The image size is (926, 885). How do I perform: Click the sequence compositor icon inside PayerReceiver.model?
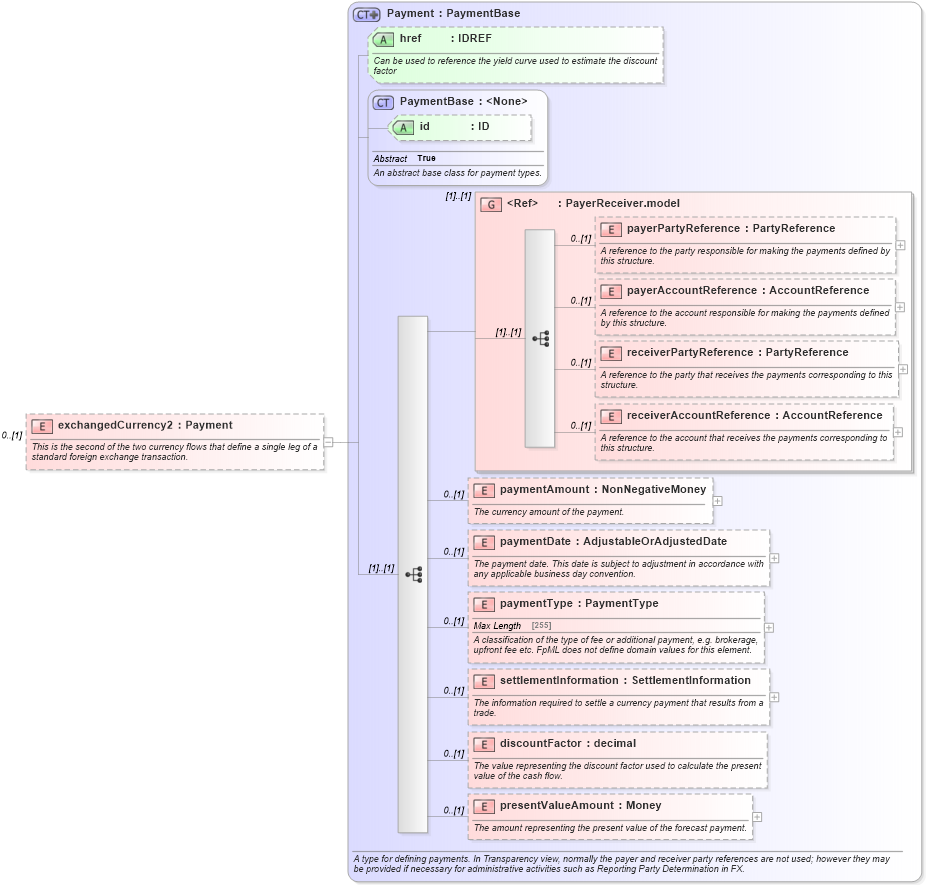541,338
